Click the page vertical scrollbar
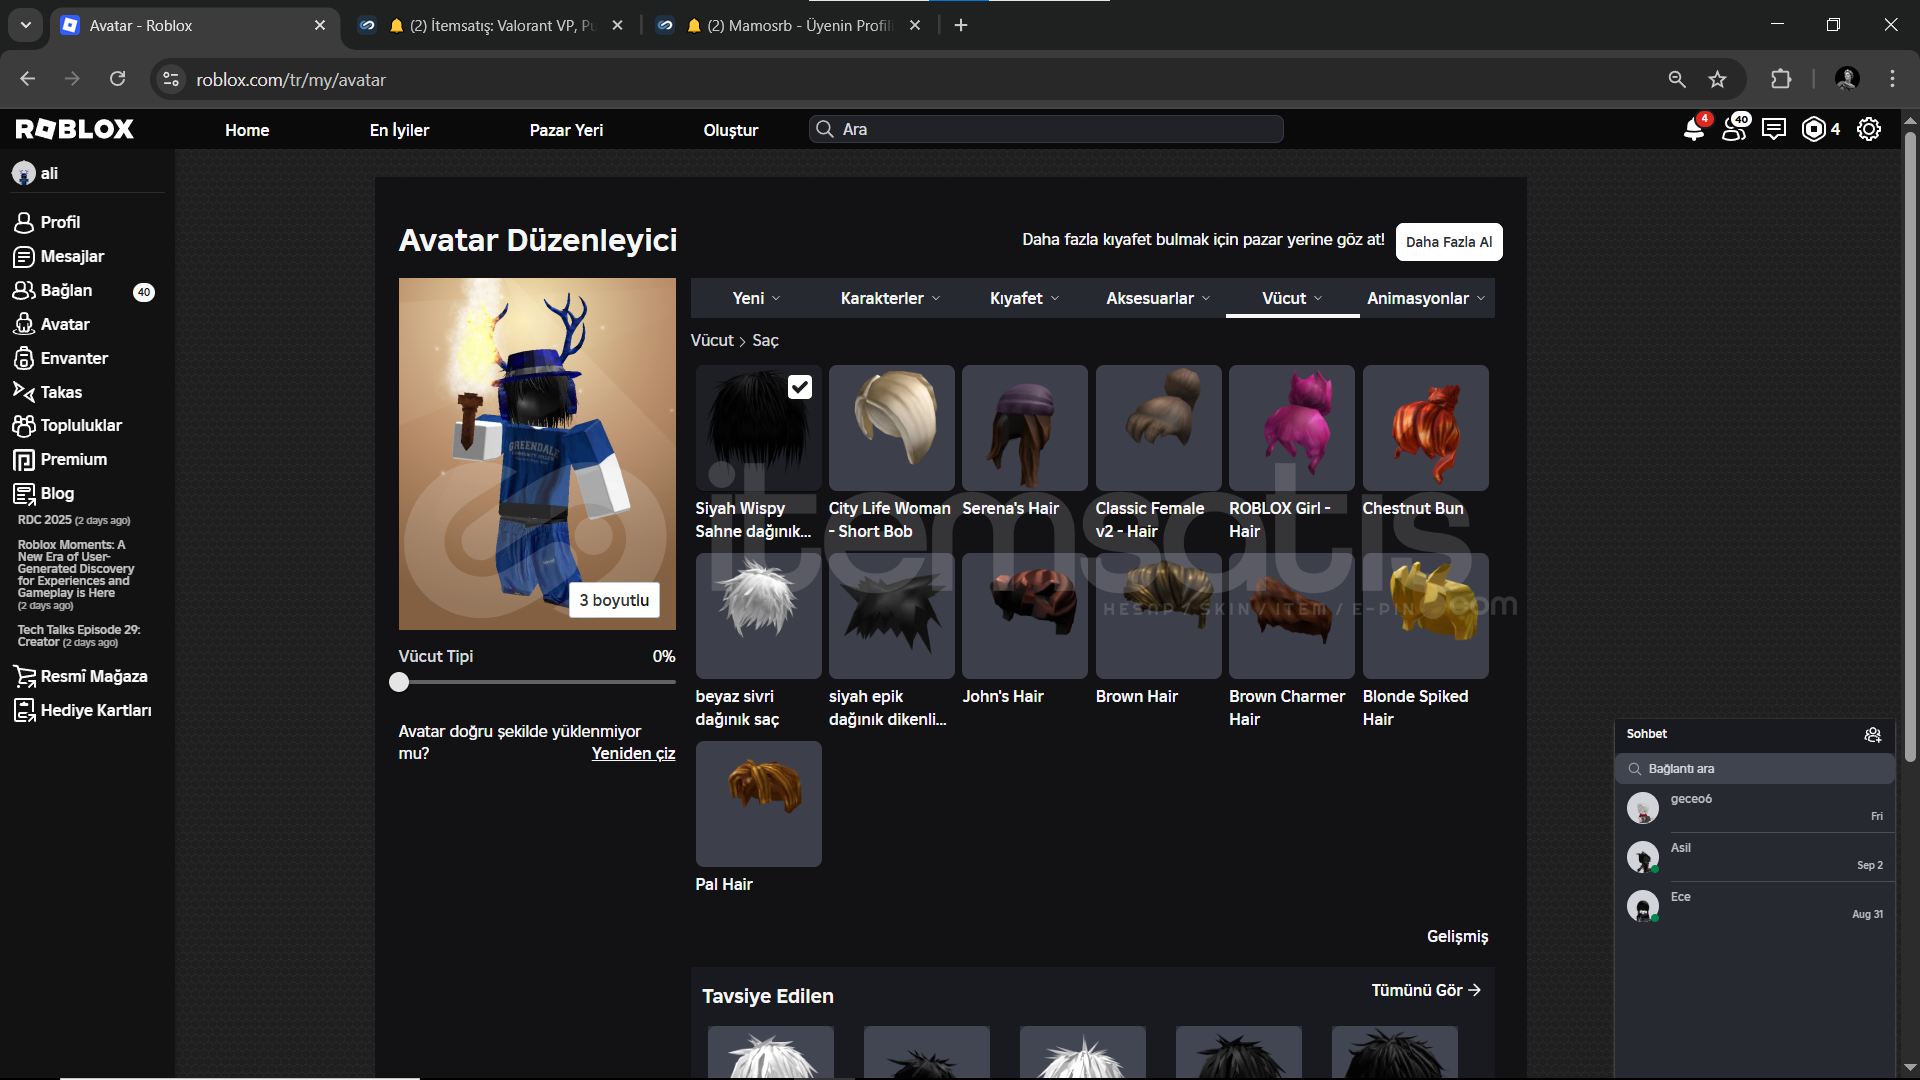The image size is (1920, 1080). [x=1910, y=447]
